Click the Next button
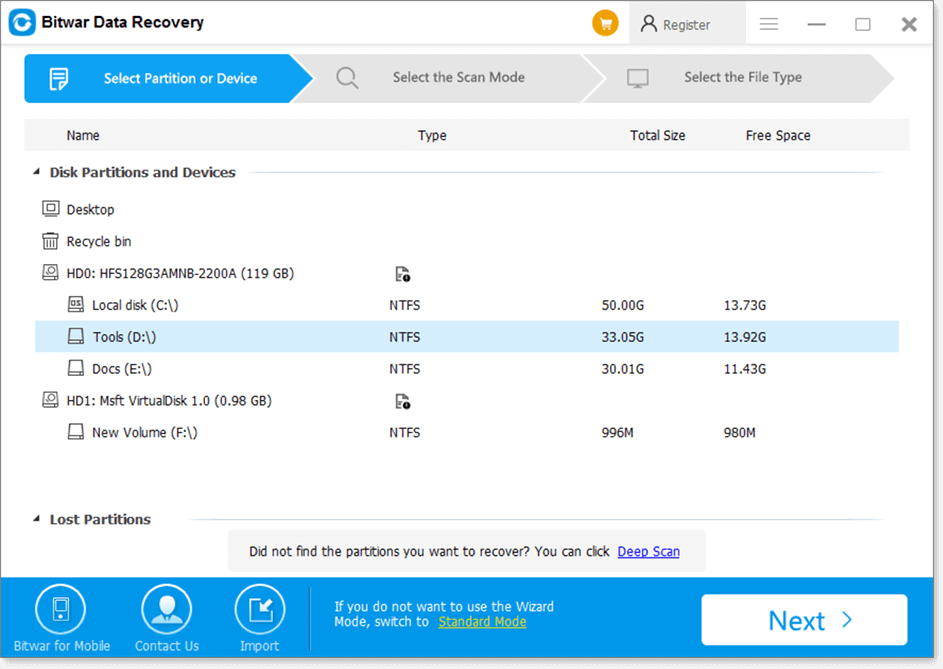Screen dimensions: 943x669 (804, 620)
